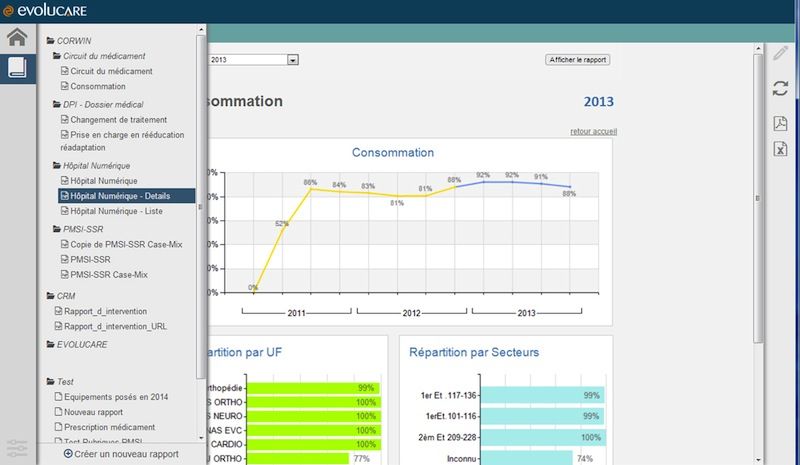Viewport: 800px width, 465px height.
Task: Refresh the report with the reload icon
Action: tap(780, 88)
